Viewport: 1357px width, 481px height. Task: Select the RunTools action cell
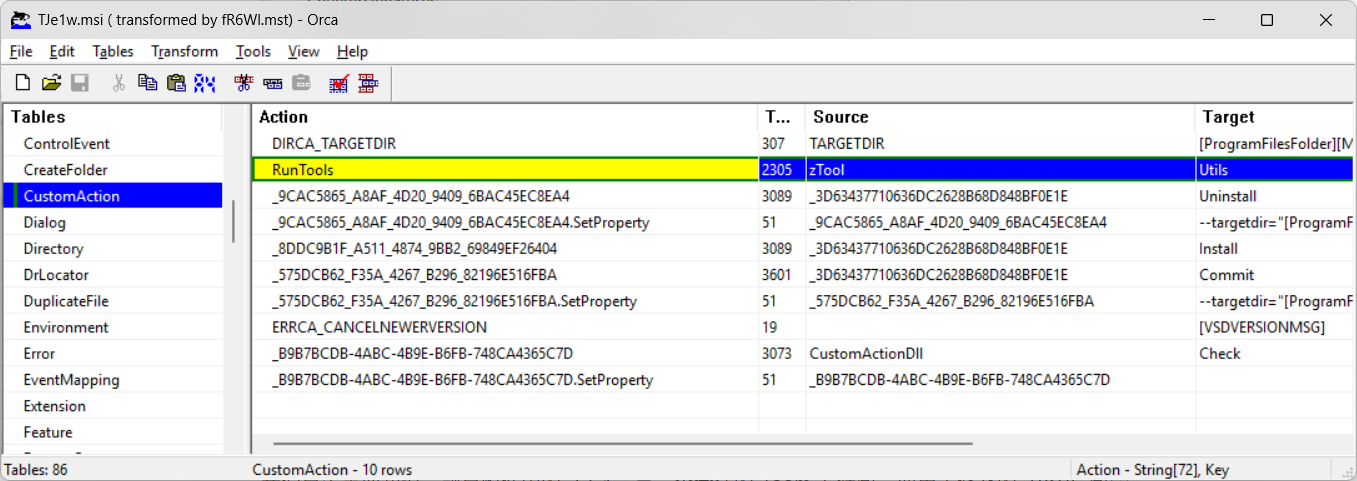point(505,170)
